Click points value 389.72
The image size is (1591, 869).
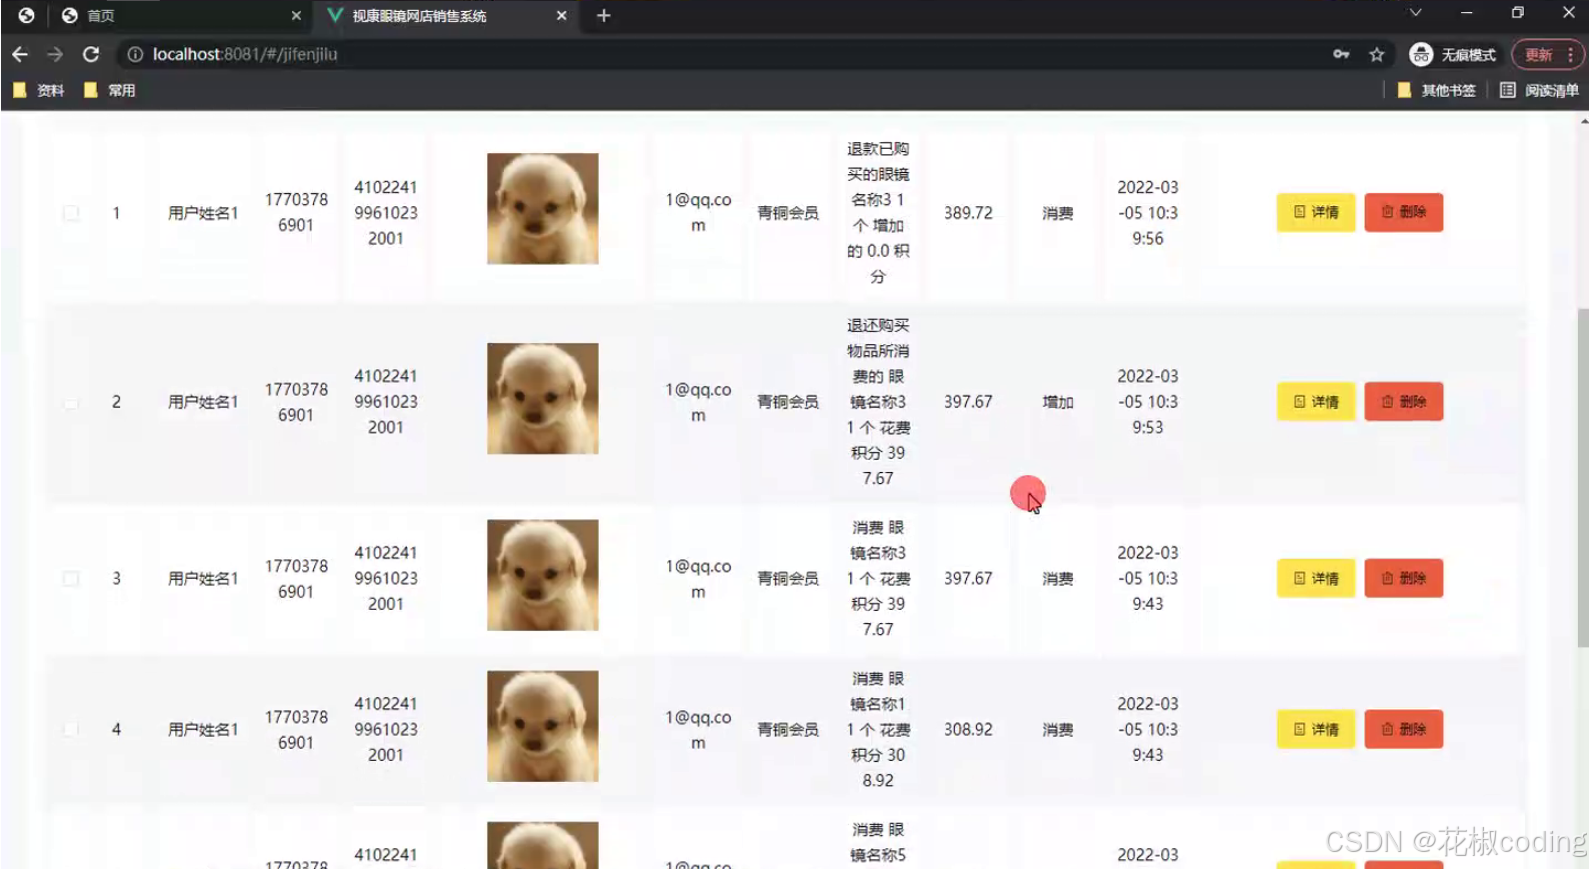point(968,213)
